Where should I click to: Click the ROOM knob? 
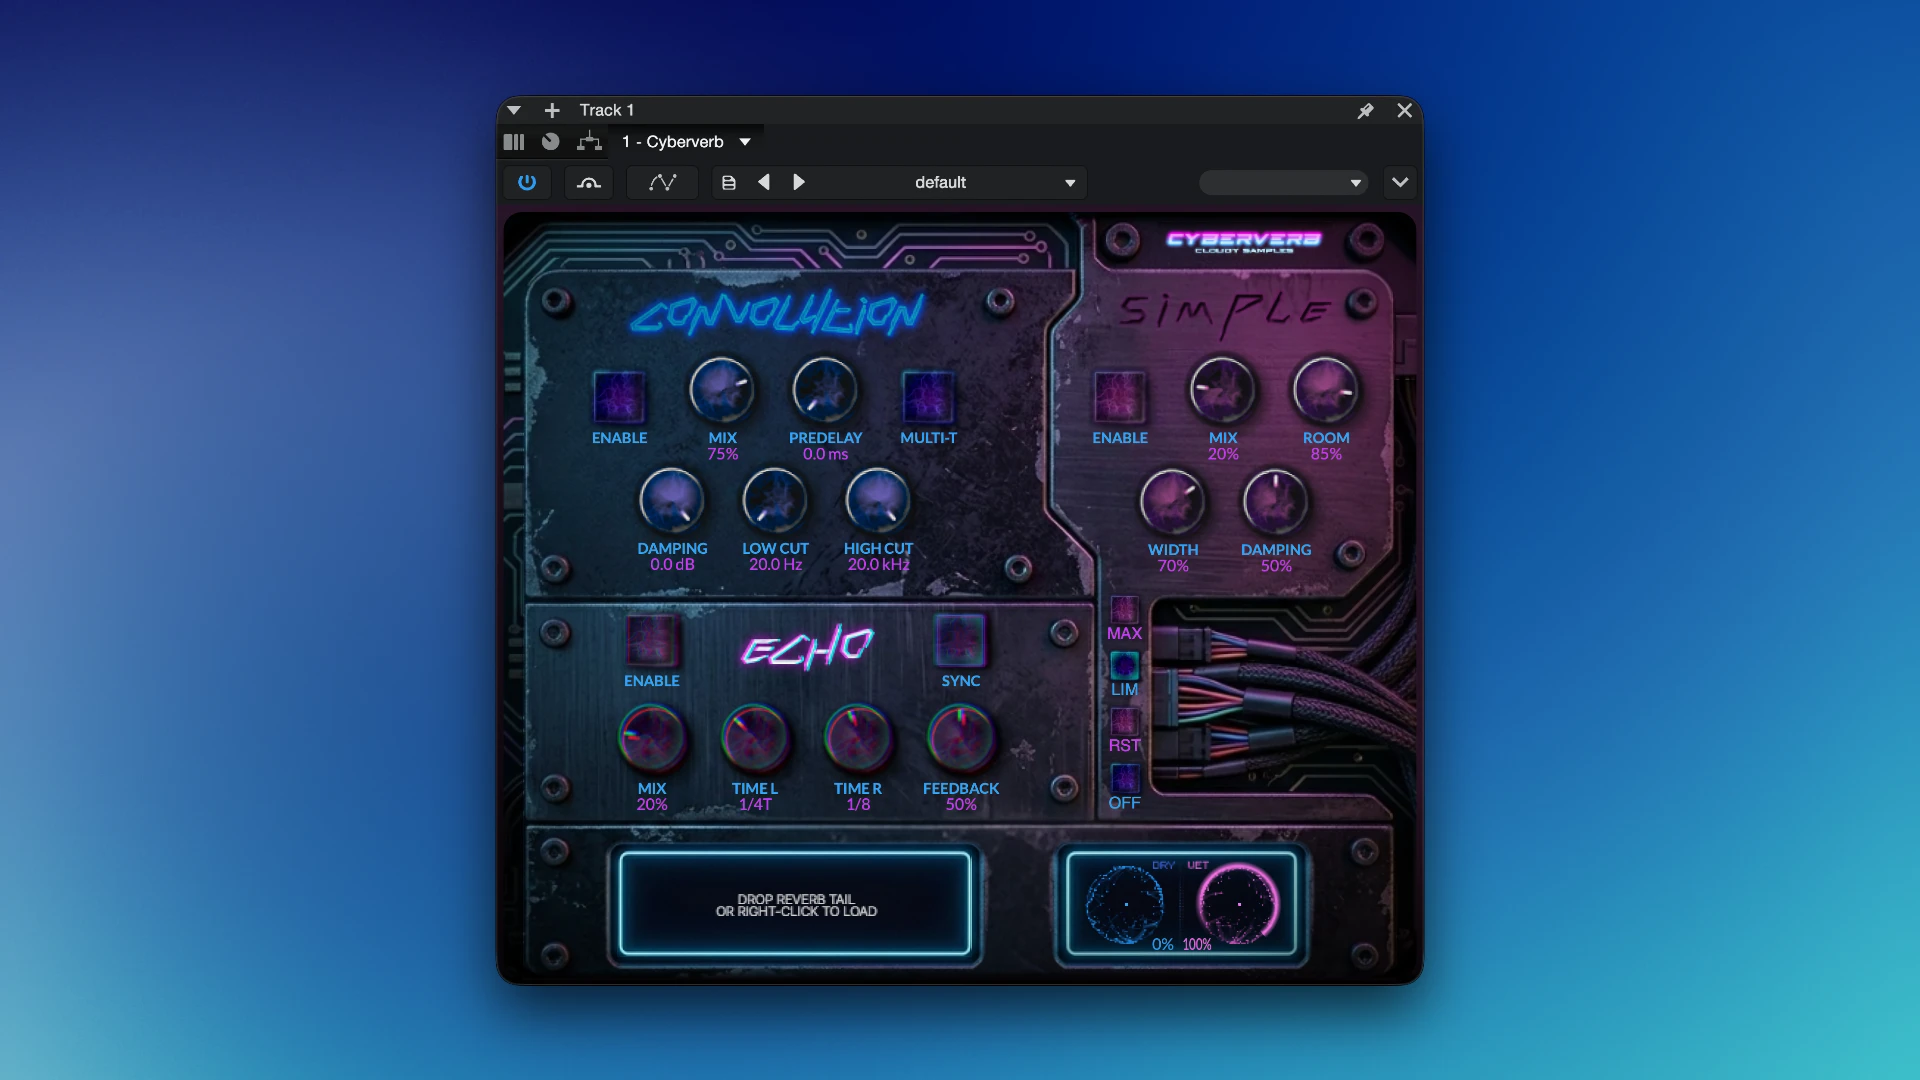click(x=1326, y=390)
